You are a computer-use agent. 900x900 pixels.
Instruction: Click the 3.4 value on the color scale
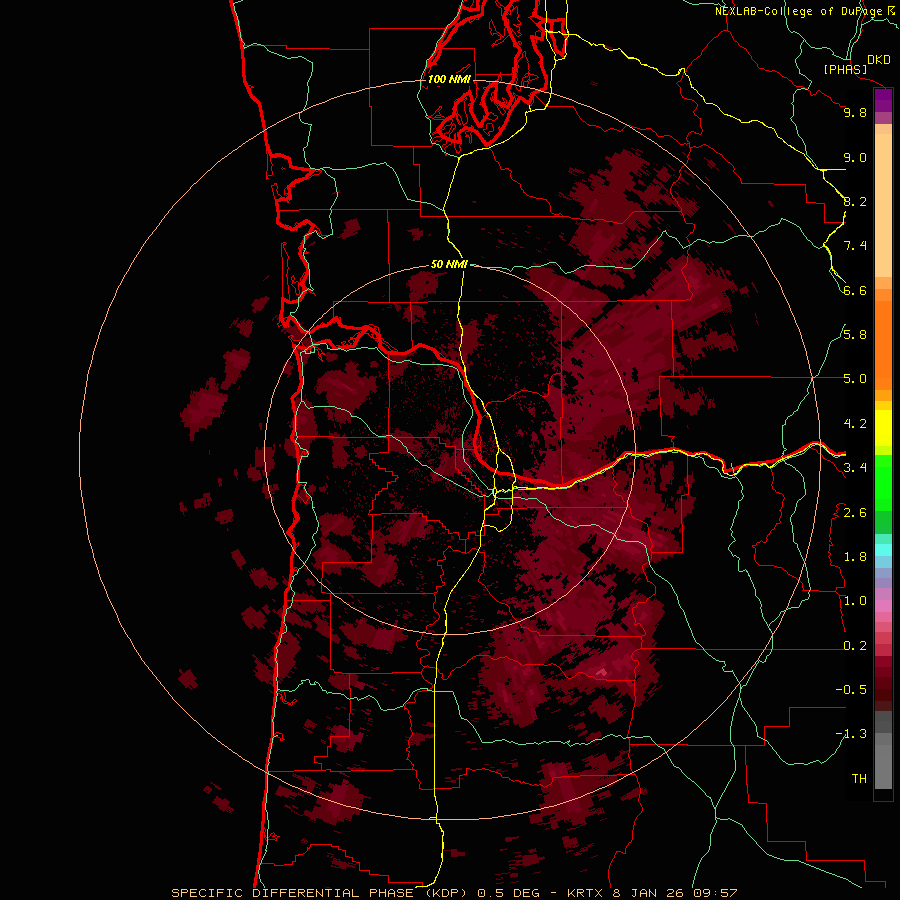pos(855,468)
